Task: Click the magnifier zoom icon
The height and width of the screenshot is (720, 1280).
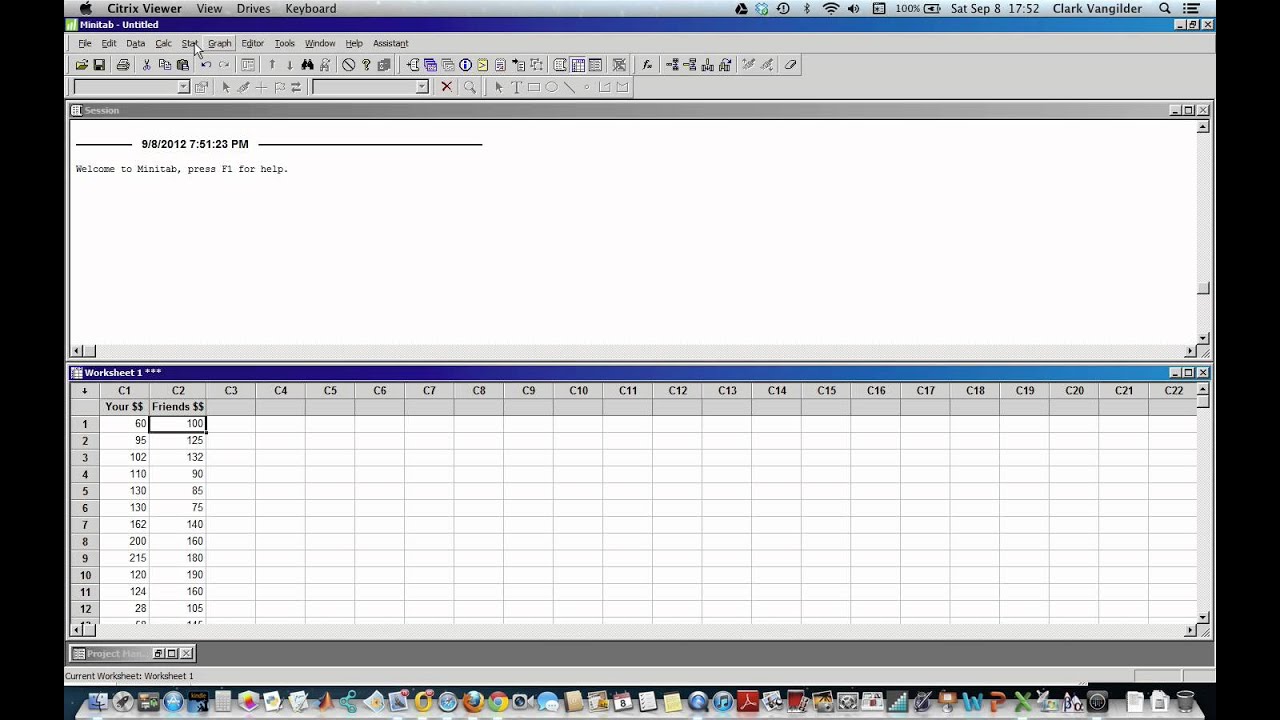Action: tap(469, 87)
